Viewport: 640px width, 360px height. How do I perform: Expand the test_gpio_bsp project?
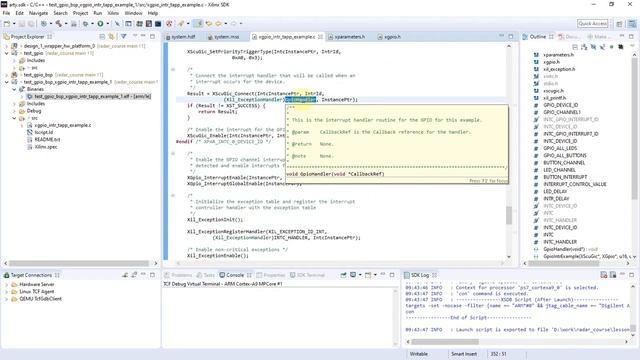tap(7, 75)
